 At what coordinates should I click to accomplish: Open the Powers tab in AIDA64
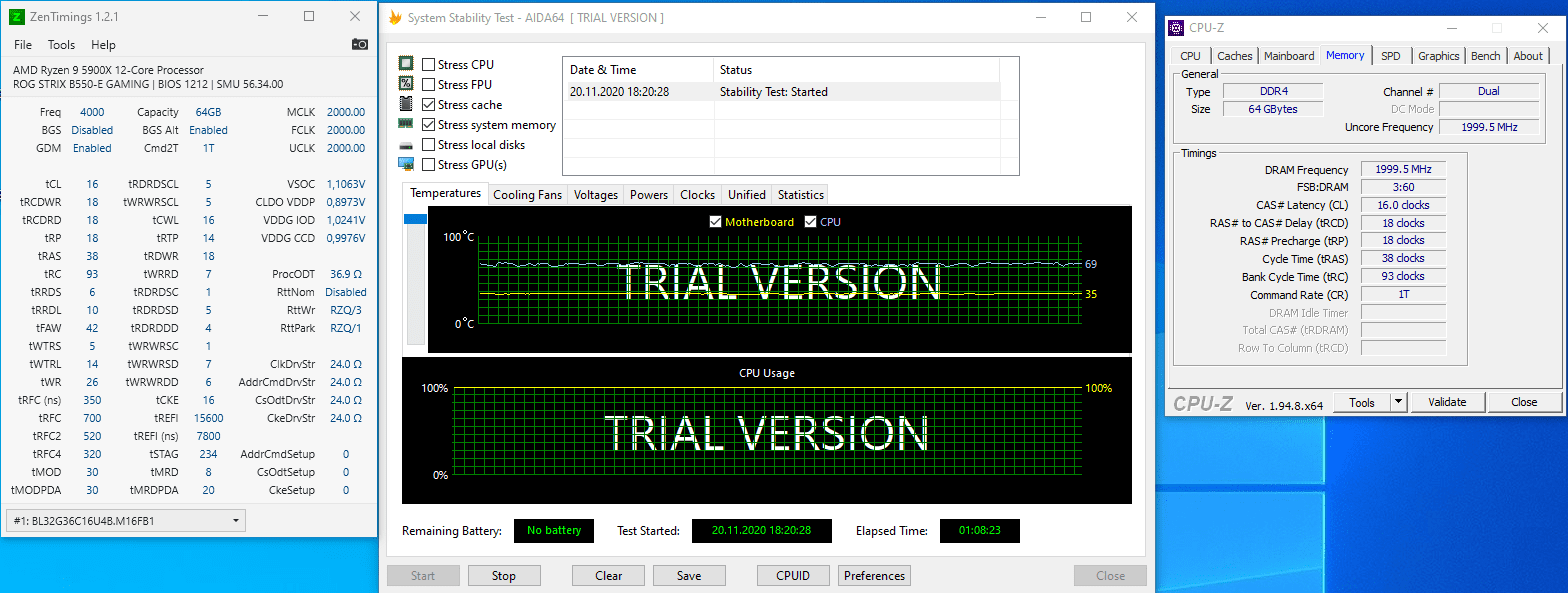pos(649,195)
